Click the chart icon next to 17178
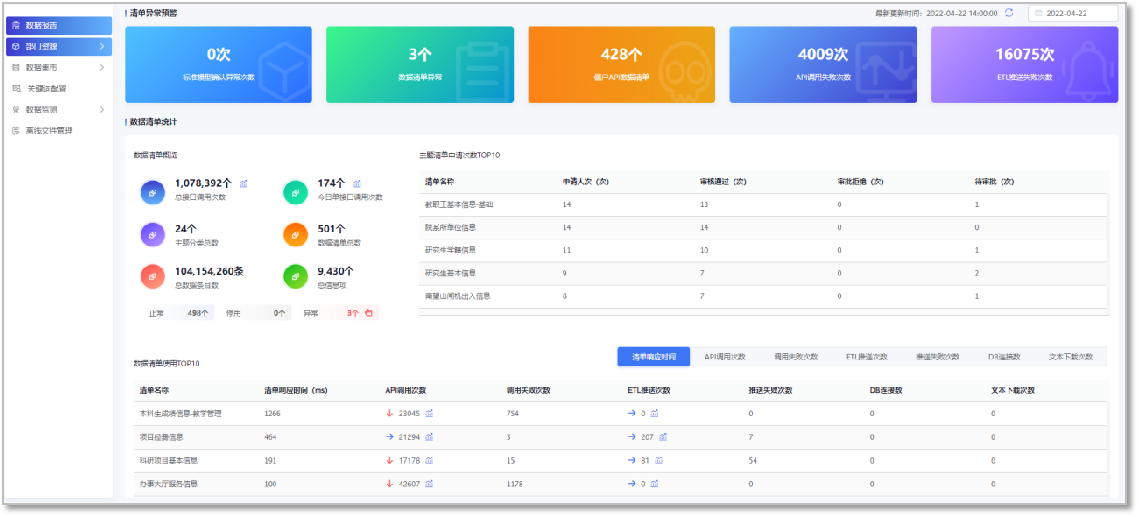The width and height of the screenshot is (1139, 517). point(429,460)
